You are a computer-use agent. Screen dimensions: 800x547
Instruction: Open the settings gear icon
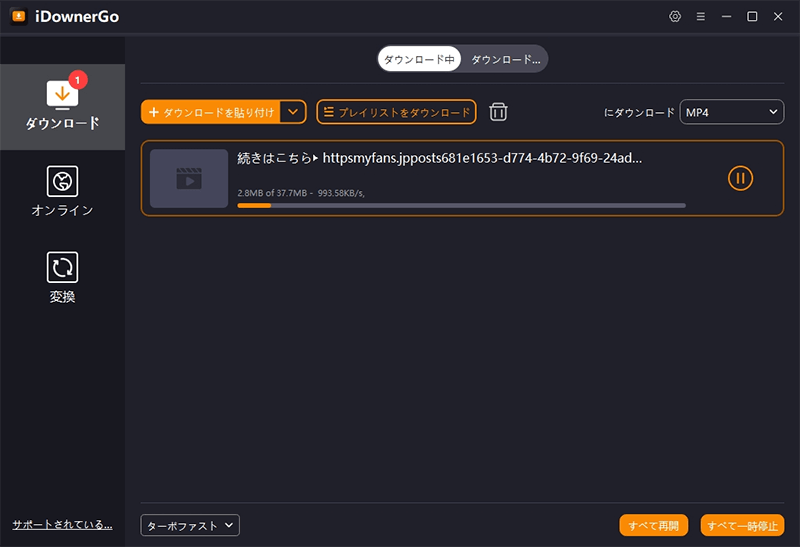[x=675, y=17]
